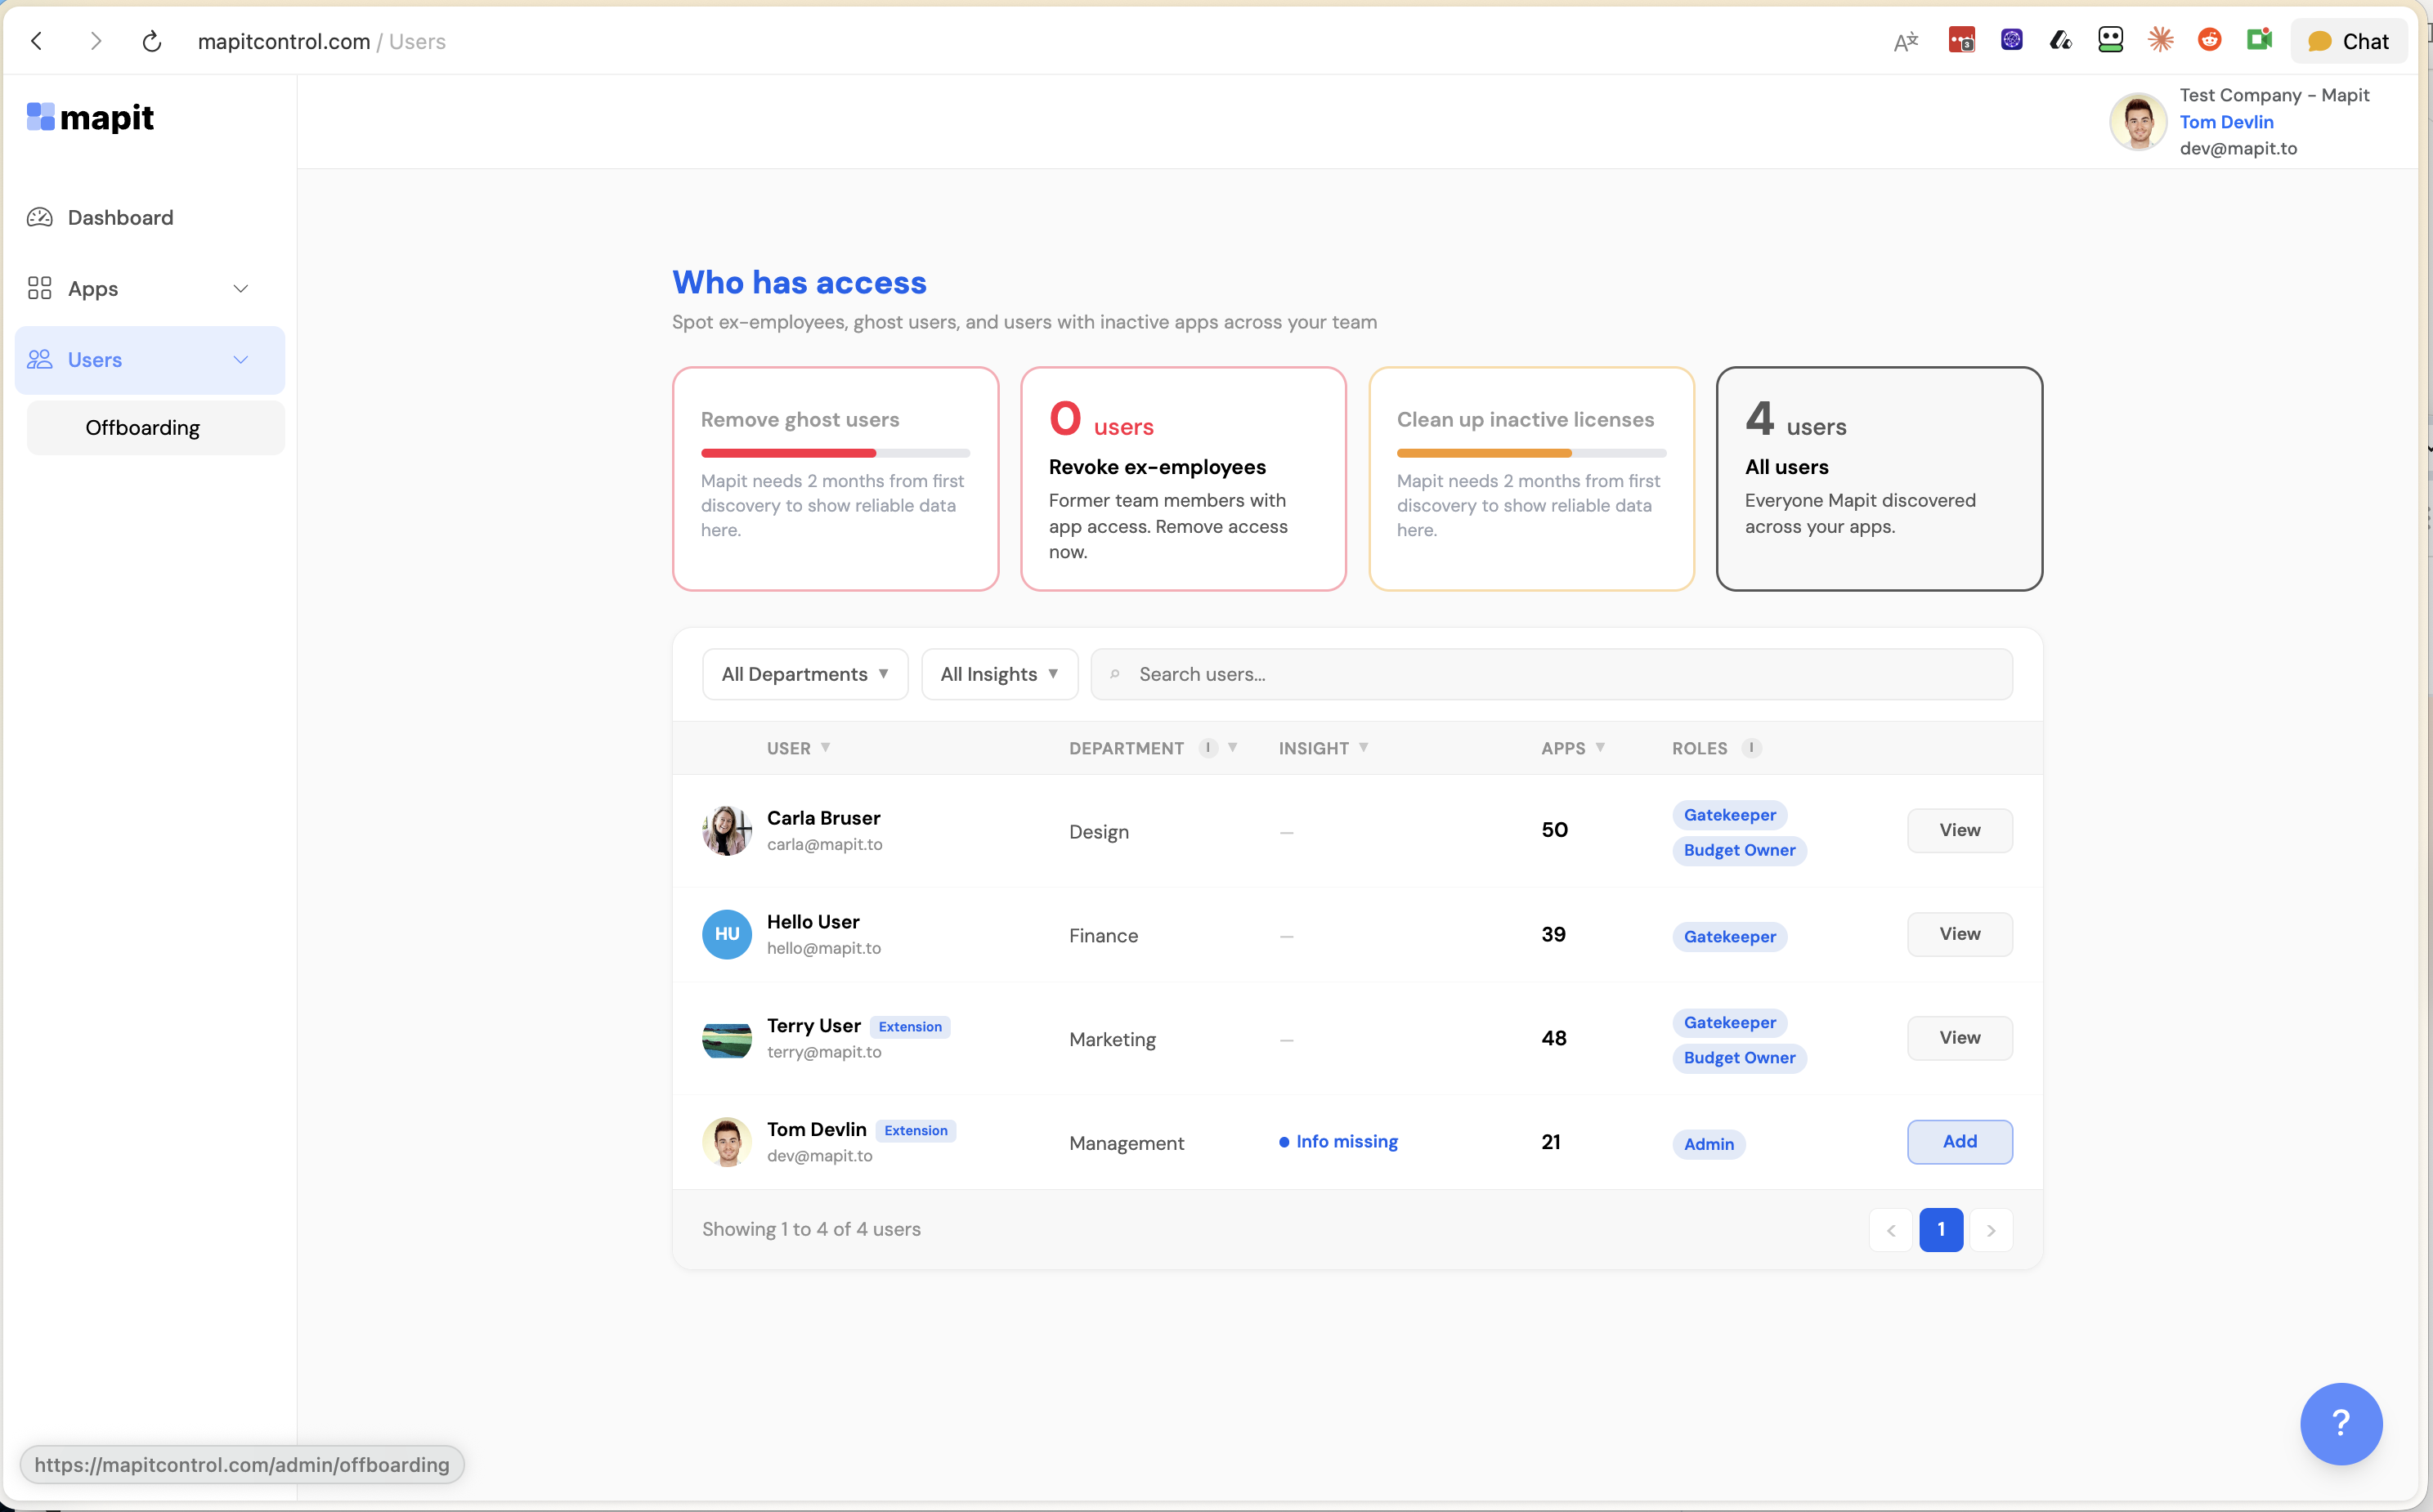The height and width of the screenshot is (1512, 2433).
Task: Expand the Apps sidebar chevron
Action: coord(241,289)
